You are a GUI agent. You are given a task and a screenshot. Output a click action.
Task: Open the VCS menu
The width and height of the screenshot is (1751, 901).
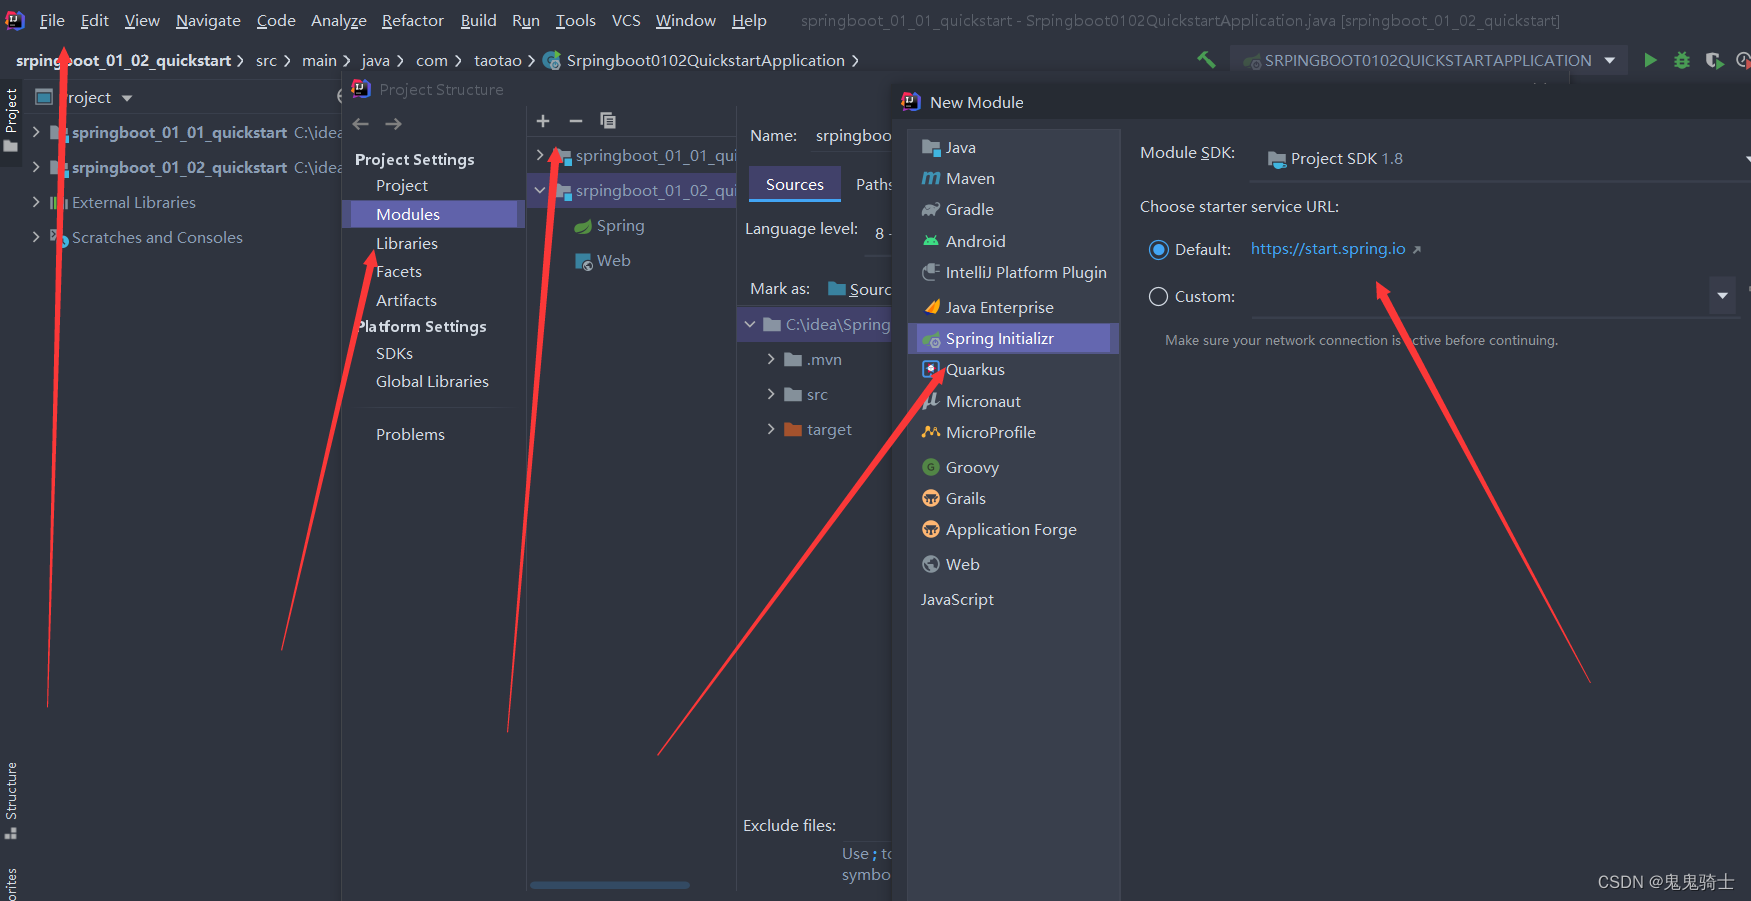(626, 20)
